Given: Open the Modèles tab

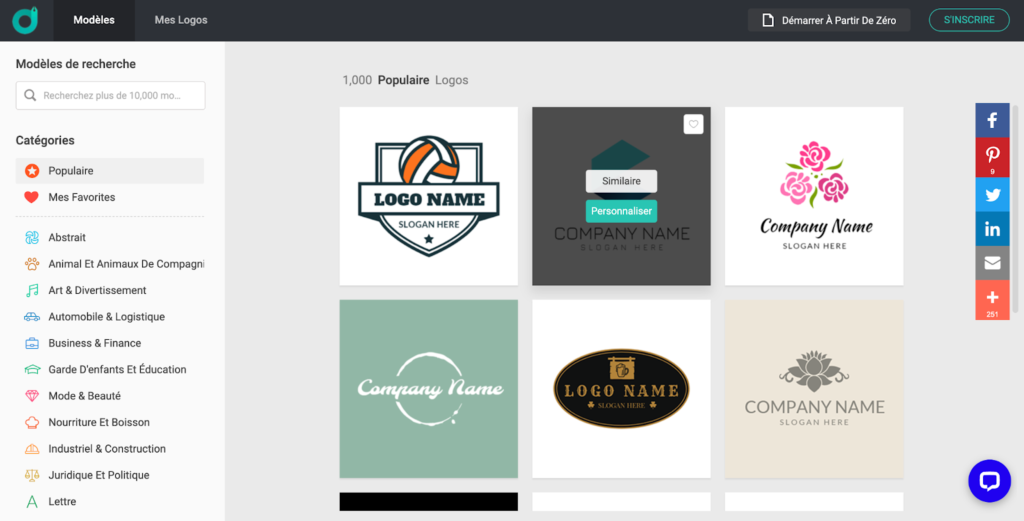Looking at the screenshot, I should (94, 20).
